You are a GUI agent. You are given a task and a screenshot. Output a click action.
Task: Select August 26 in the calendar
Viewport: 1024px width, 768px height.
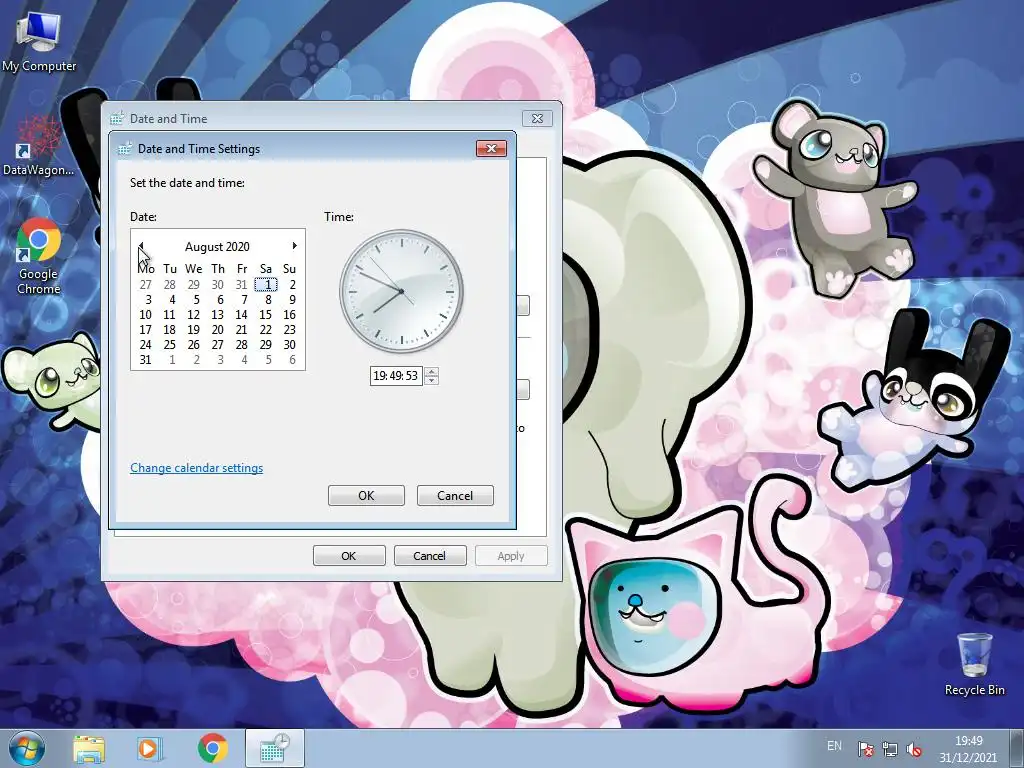click(194, 345)
